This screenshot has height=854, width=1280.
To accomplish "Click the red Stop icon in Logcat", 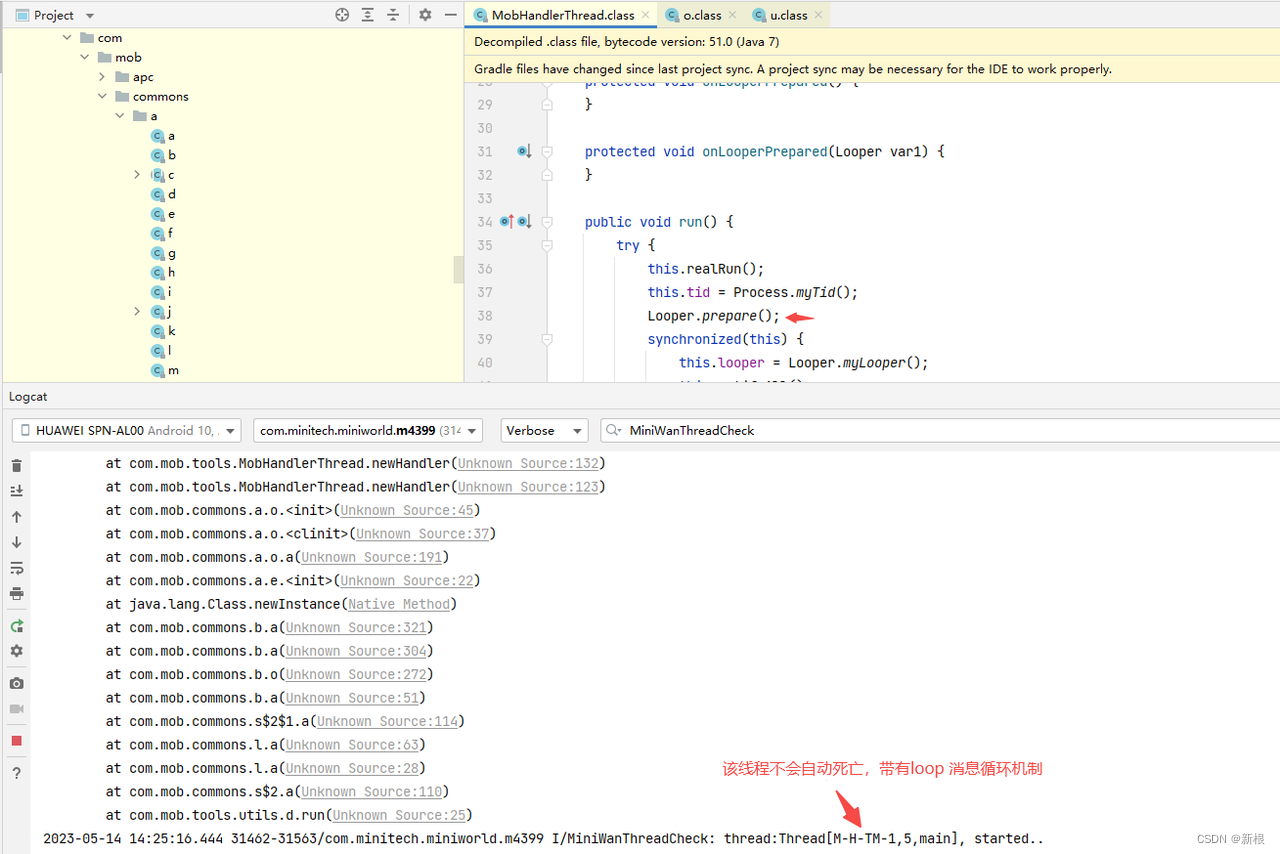I will point(16,741).
